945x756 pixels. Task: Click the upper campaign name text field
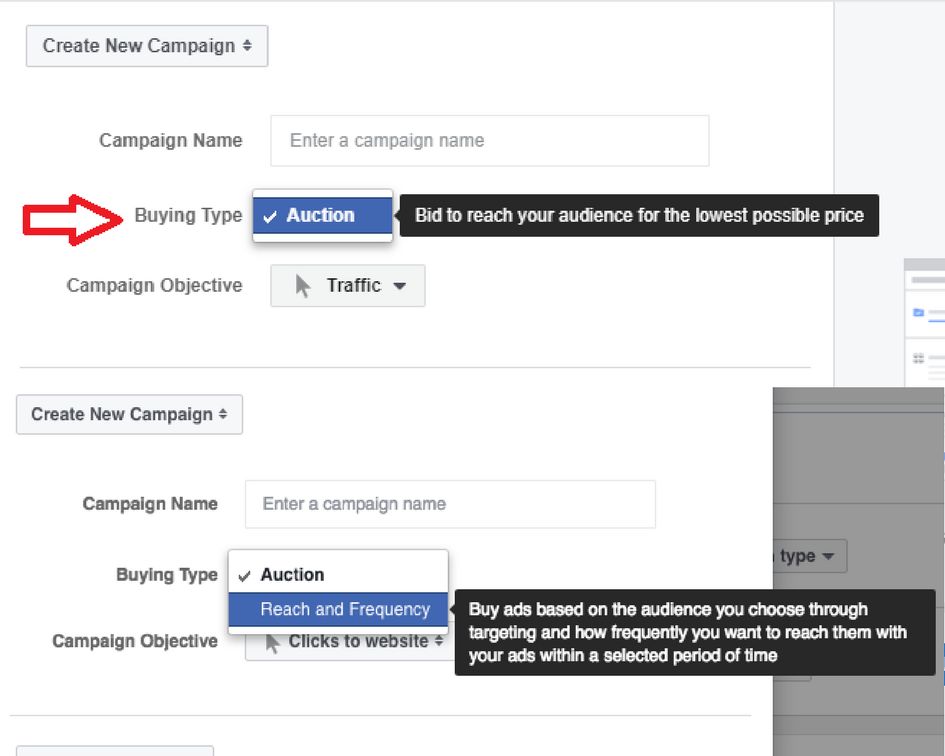point(489,141)
